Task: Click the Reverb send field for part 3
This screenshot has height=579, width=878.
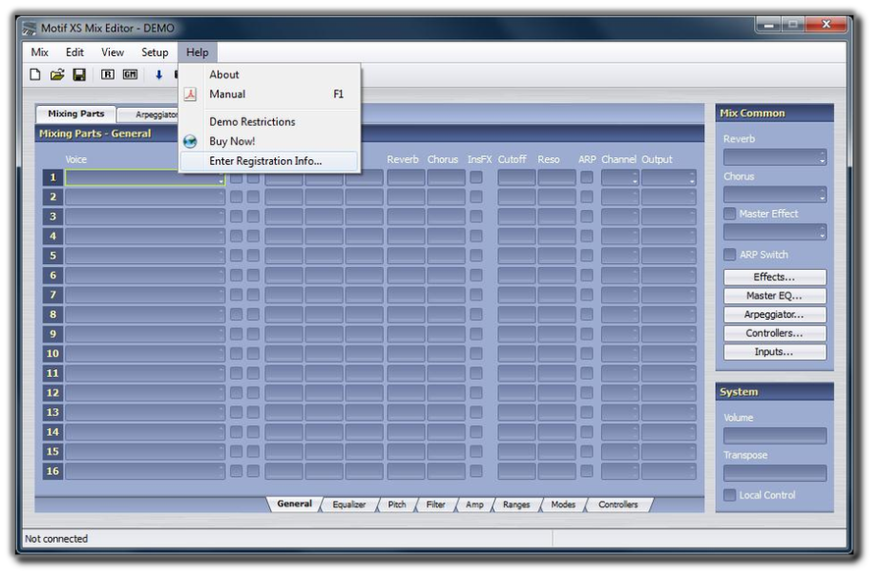Action: point(406,217)
